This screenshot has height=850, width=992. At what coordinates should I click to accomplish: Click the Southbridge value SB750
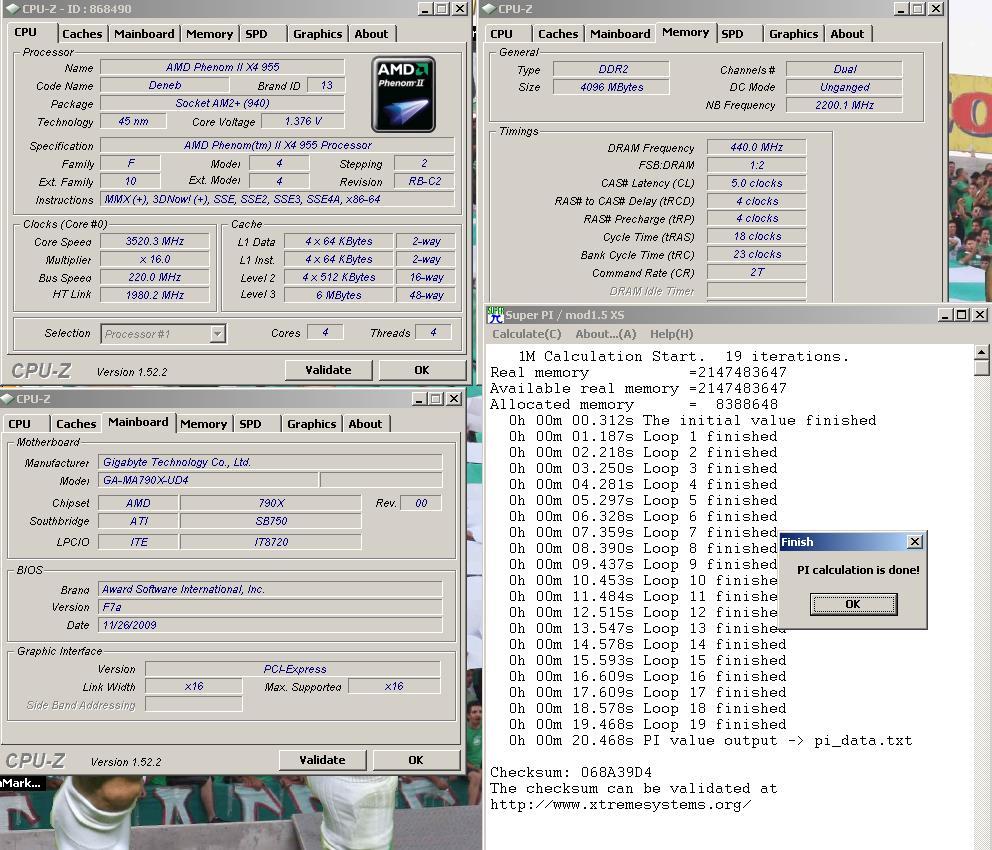tap(271, 521)
